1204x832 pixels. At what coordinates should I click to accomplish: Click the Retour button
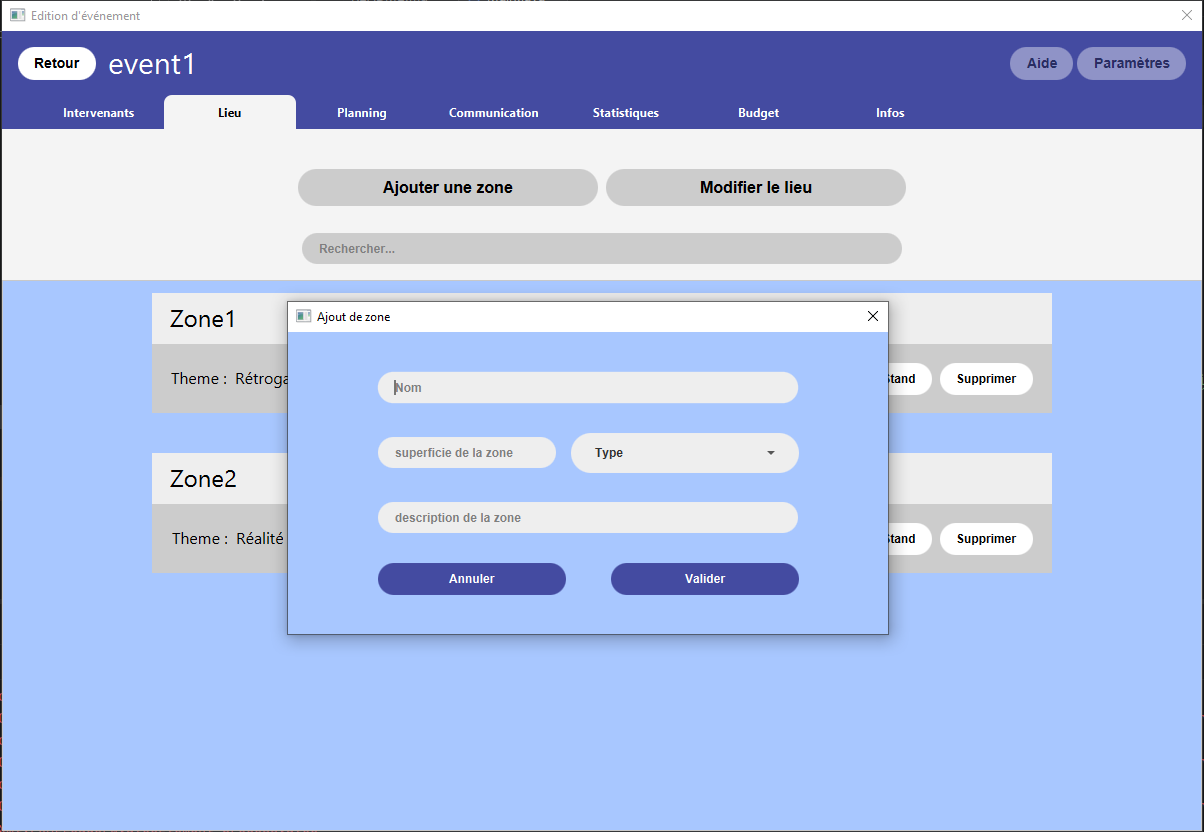click(57, 63)
